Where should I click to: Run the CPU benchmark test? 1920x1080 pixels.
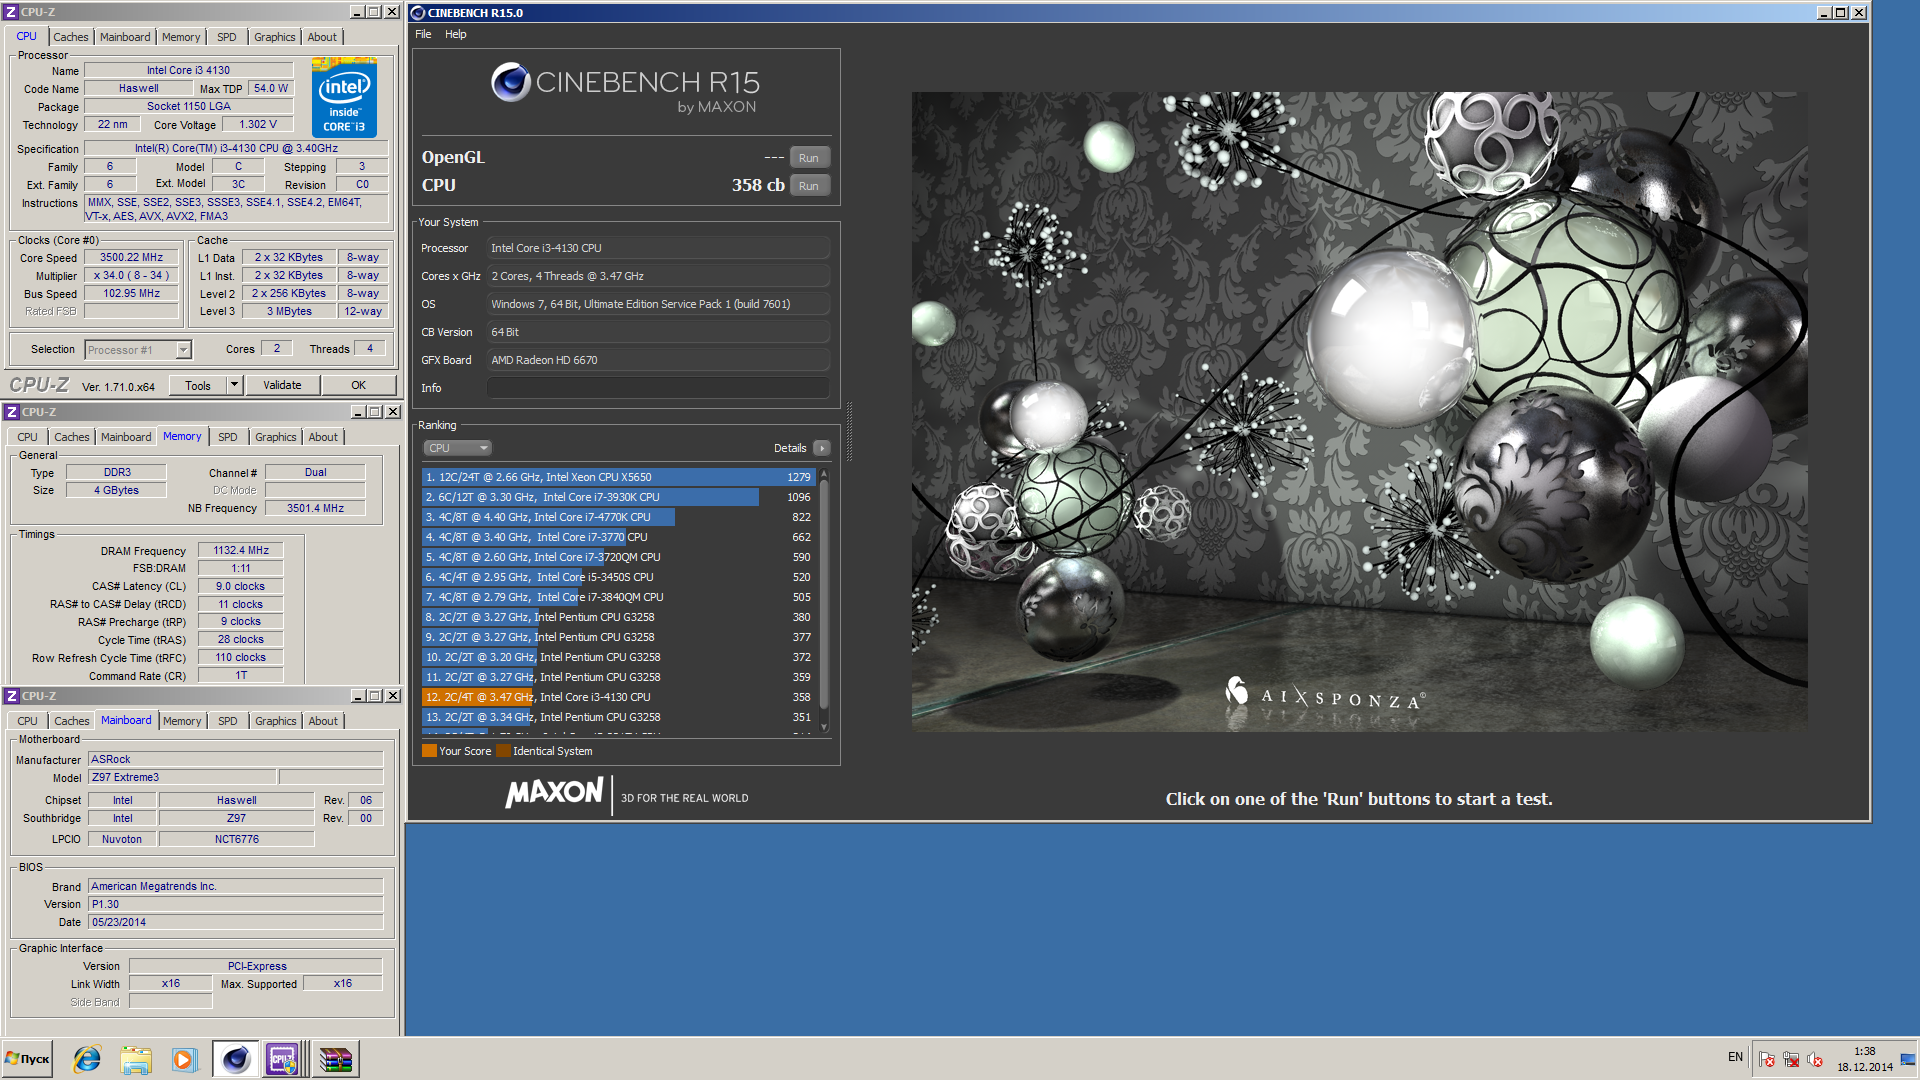click(x=809, y=186)
